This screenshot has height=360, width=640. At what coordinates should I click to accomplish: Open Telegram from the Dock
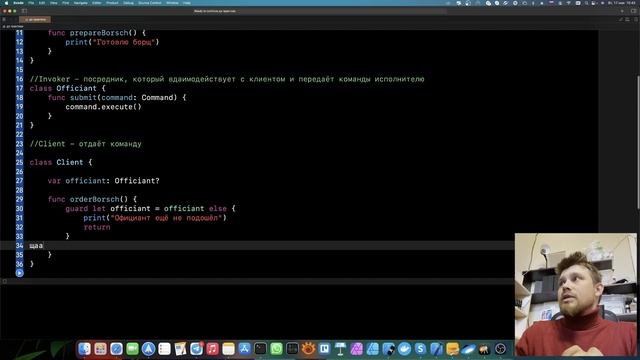point(196,349)
